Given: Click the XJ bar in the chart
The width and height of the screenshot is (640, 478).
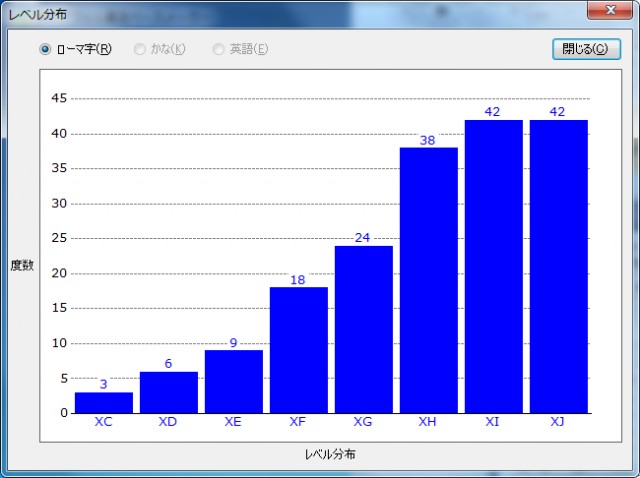Looking at the screenshot, I should pyautogui.click(x=558, y=267).
